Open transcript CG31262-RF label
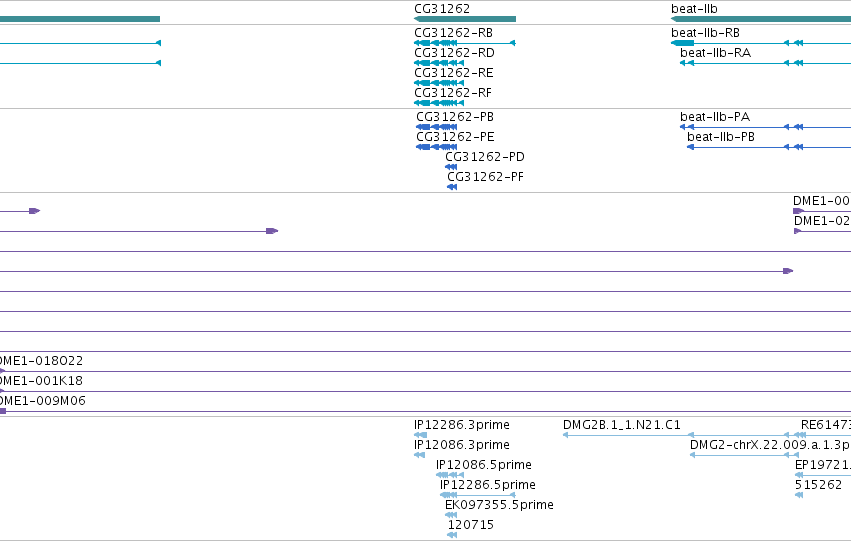The width and height of the screenshot is (851, 541). pyautogui.click(x=453, y=93)
